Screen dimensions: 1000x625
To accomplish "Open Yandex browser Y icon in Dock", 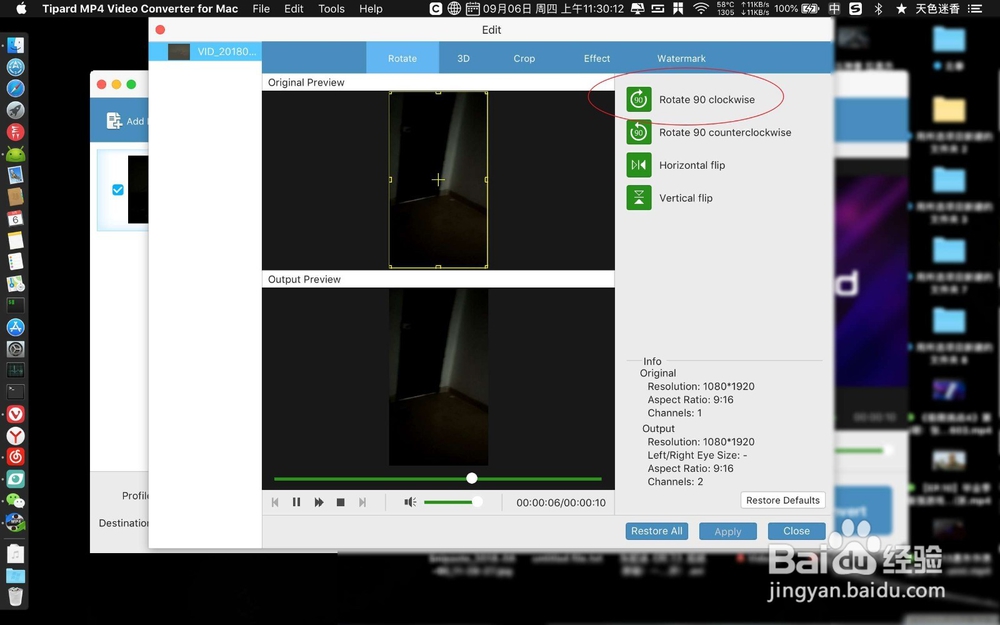I will (15, 436).
